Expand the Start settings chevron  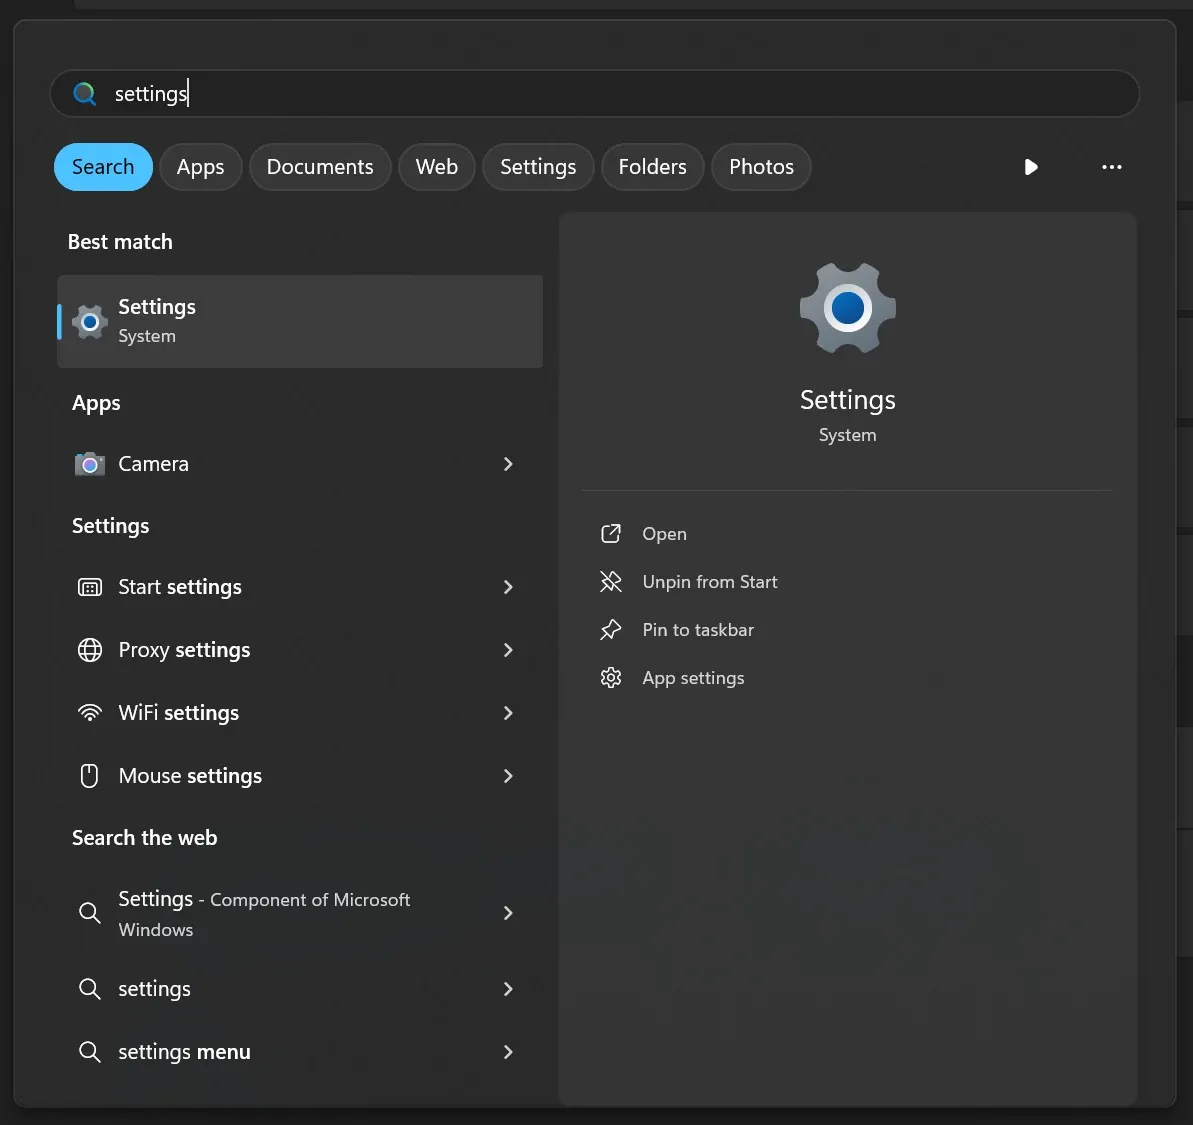(x=508, y=587)
